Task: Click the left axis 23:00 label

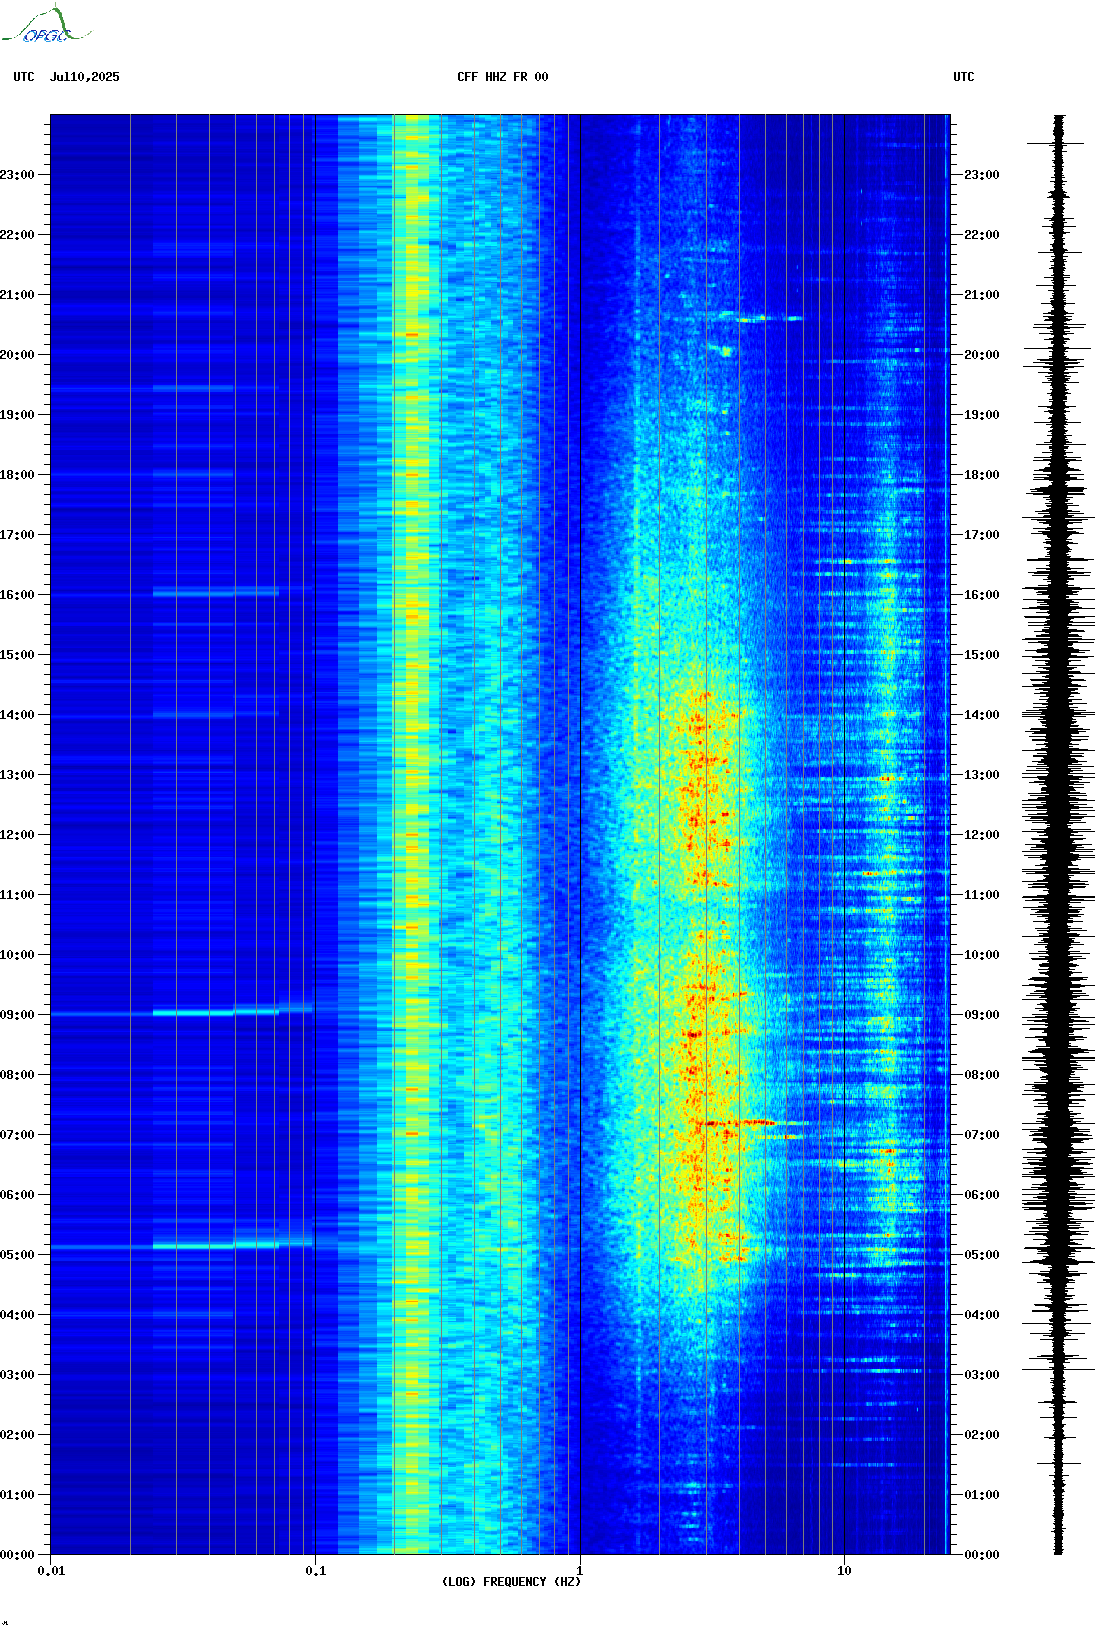Action: click(17, 175)
